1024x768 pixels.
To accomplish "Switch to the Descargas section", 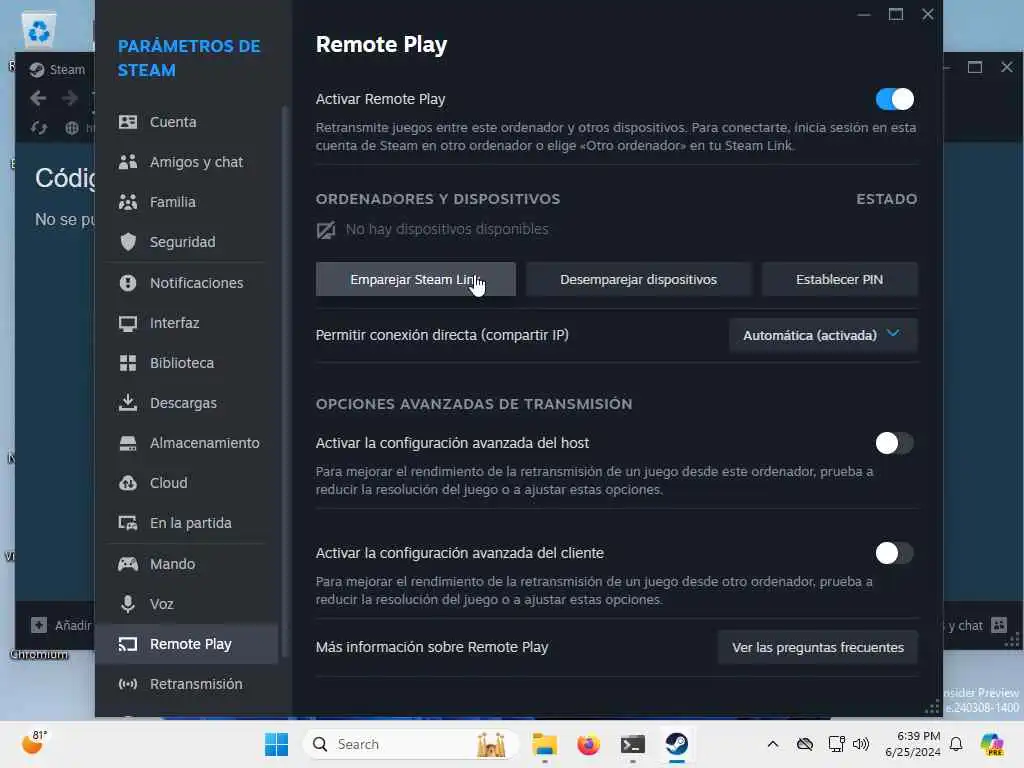I will 188,403.
